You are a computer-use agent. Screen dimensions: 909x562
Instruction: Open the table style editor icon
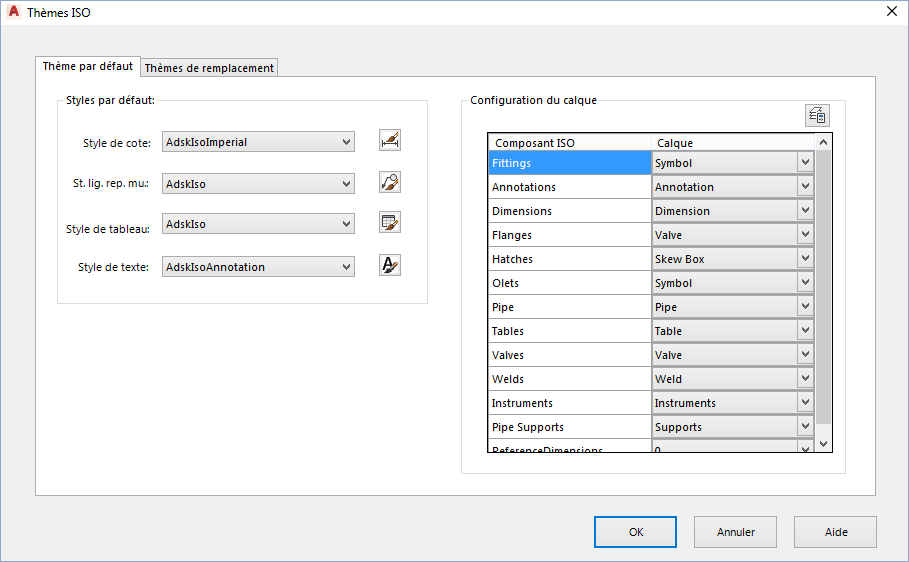pos(390,223)
